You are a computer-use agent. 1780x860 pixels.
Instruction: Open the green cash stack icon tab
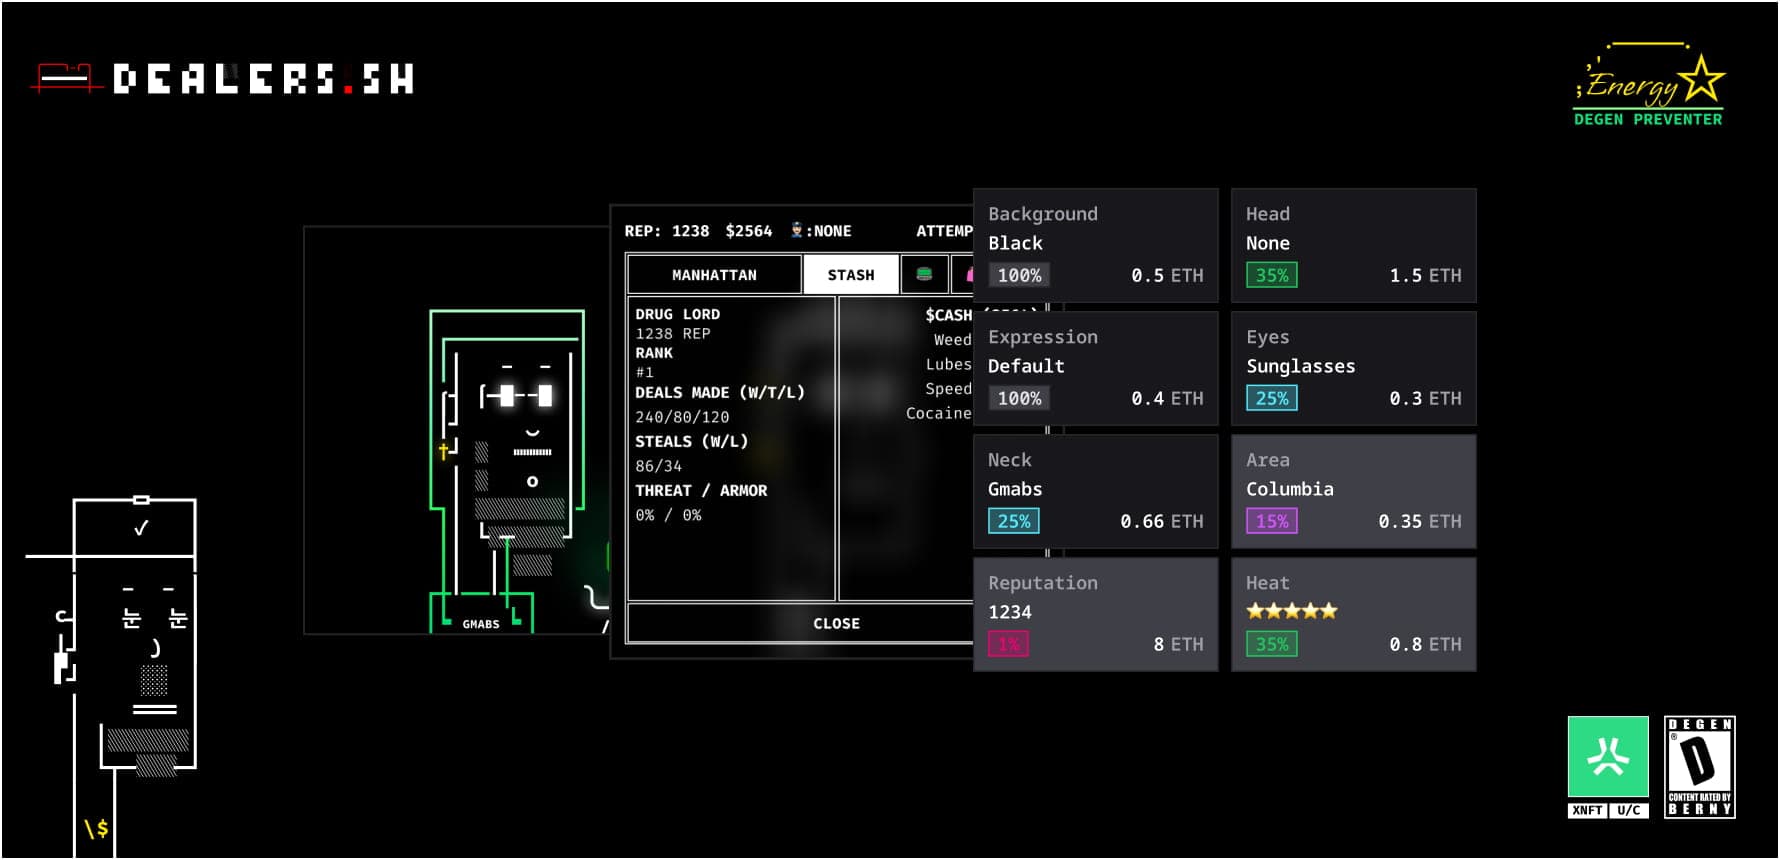(x=924, y=274)
